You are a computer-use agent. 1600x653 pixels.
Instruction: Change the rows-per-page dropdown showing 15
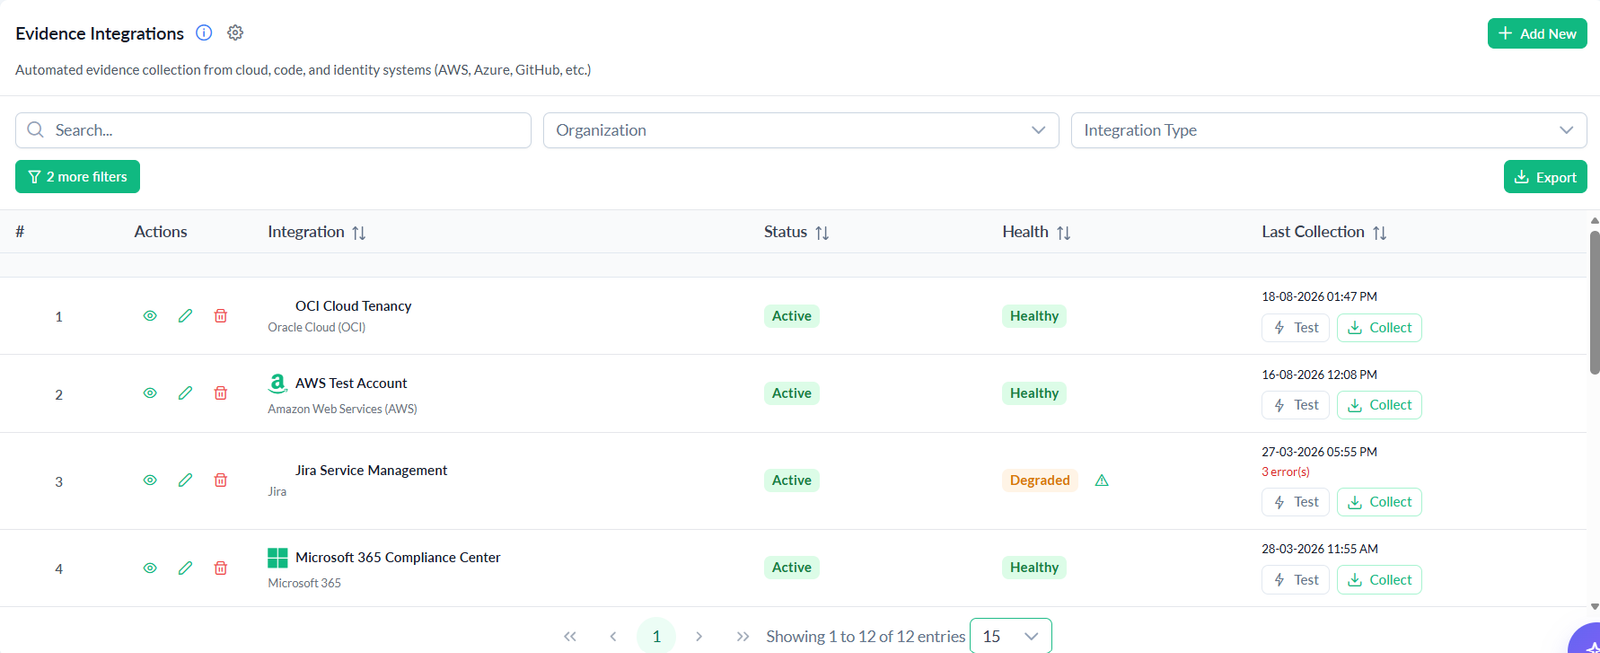point(1011,636)
